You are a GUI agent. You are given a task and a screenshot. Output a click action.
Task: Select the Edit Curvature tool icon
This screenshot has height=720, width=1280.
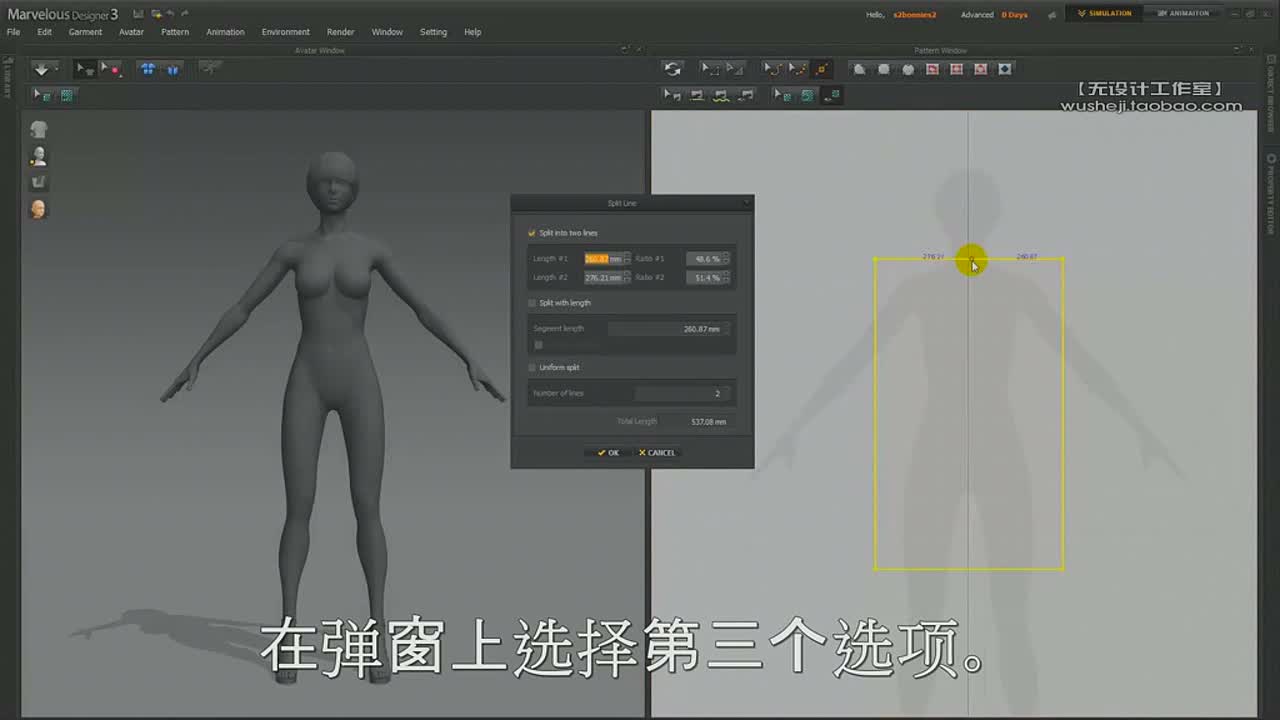coord(773,69)
